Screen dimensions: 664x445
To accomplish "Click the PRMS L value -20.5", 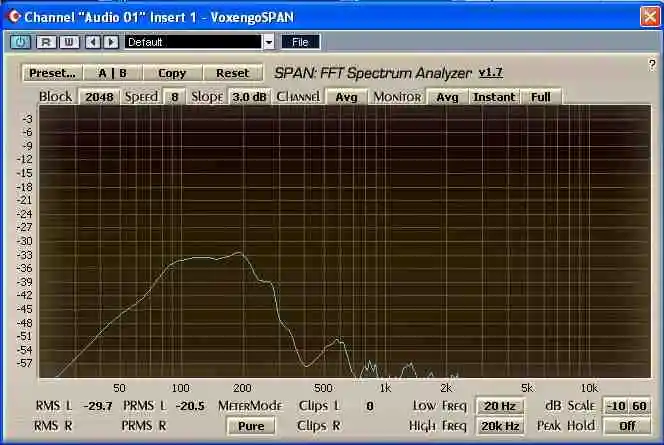I will coord(190,406).
